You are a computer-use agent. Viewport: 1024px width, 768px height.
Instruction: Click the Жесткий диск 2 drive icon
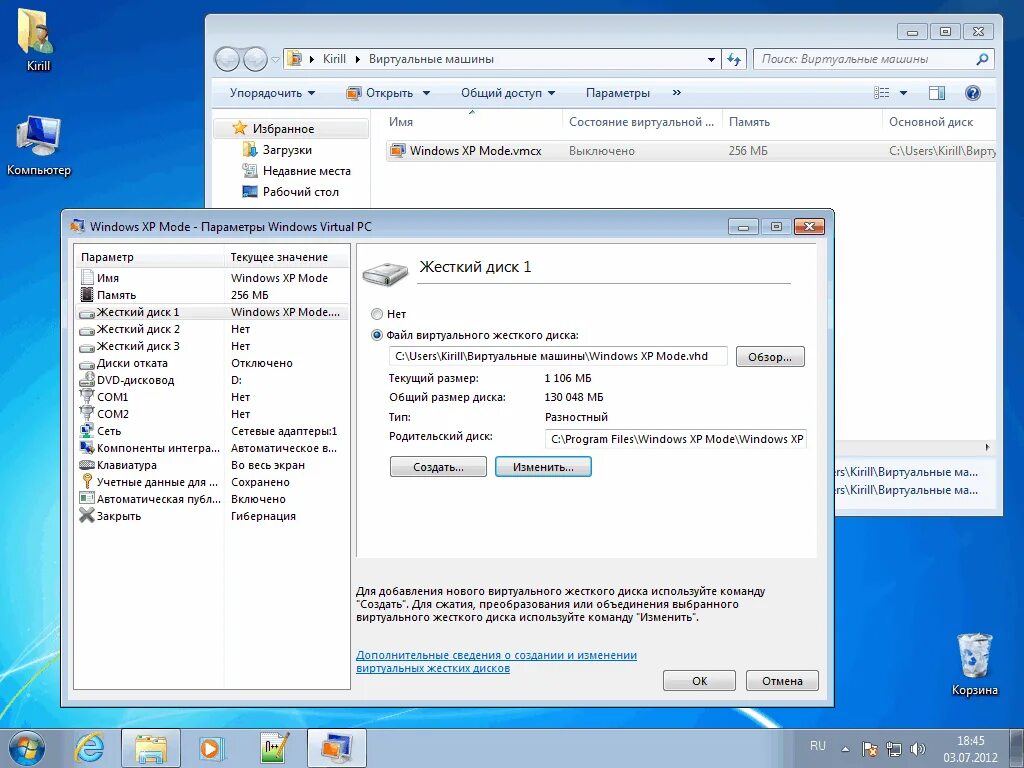[87, 330]
